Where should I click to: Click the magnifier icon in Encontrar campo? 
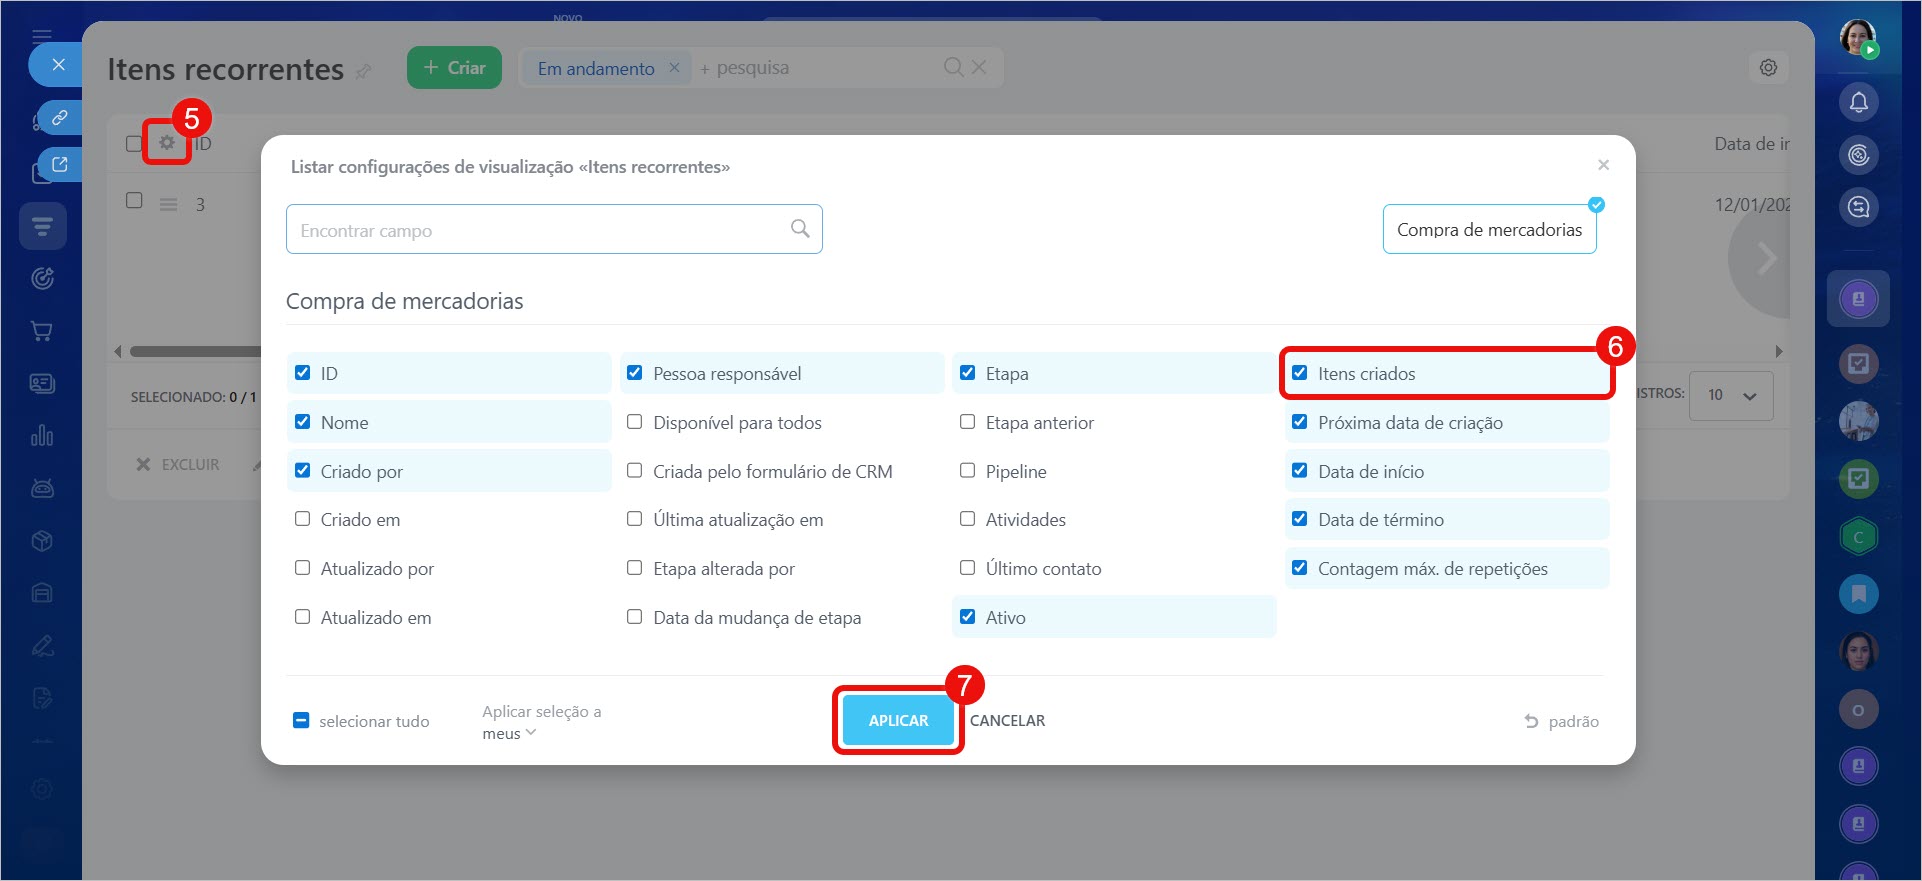click(800, 229)
